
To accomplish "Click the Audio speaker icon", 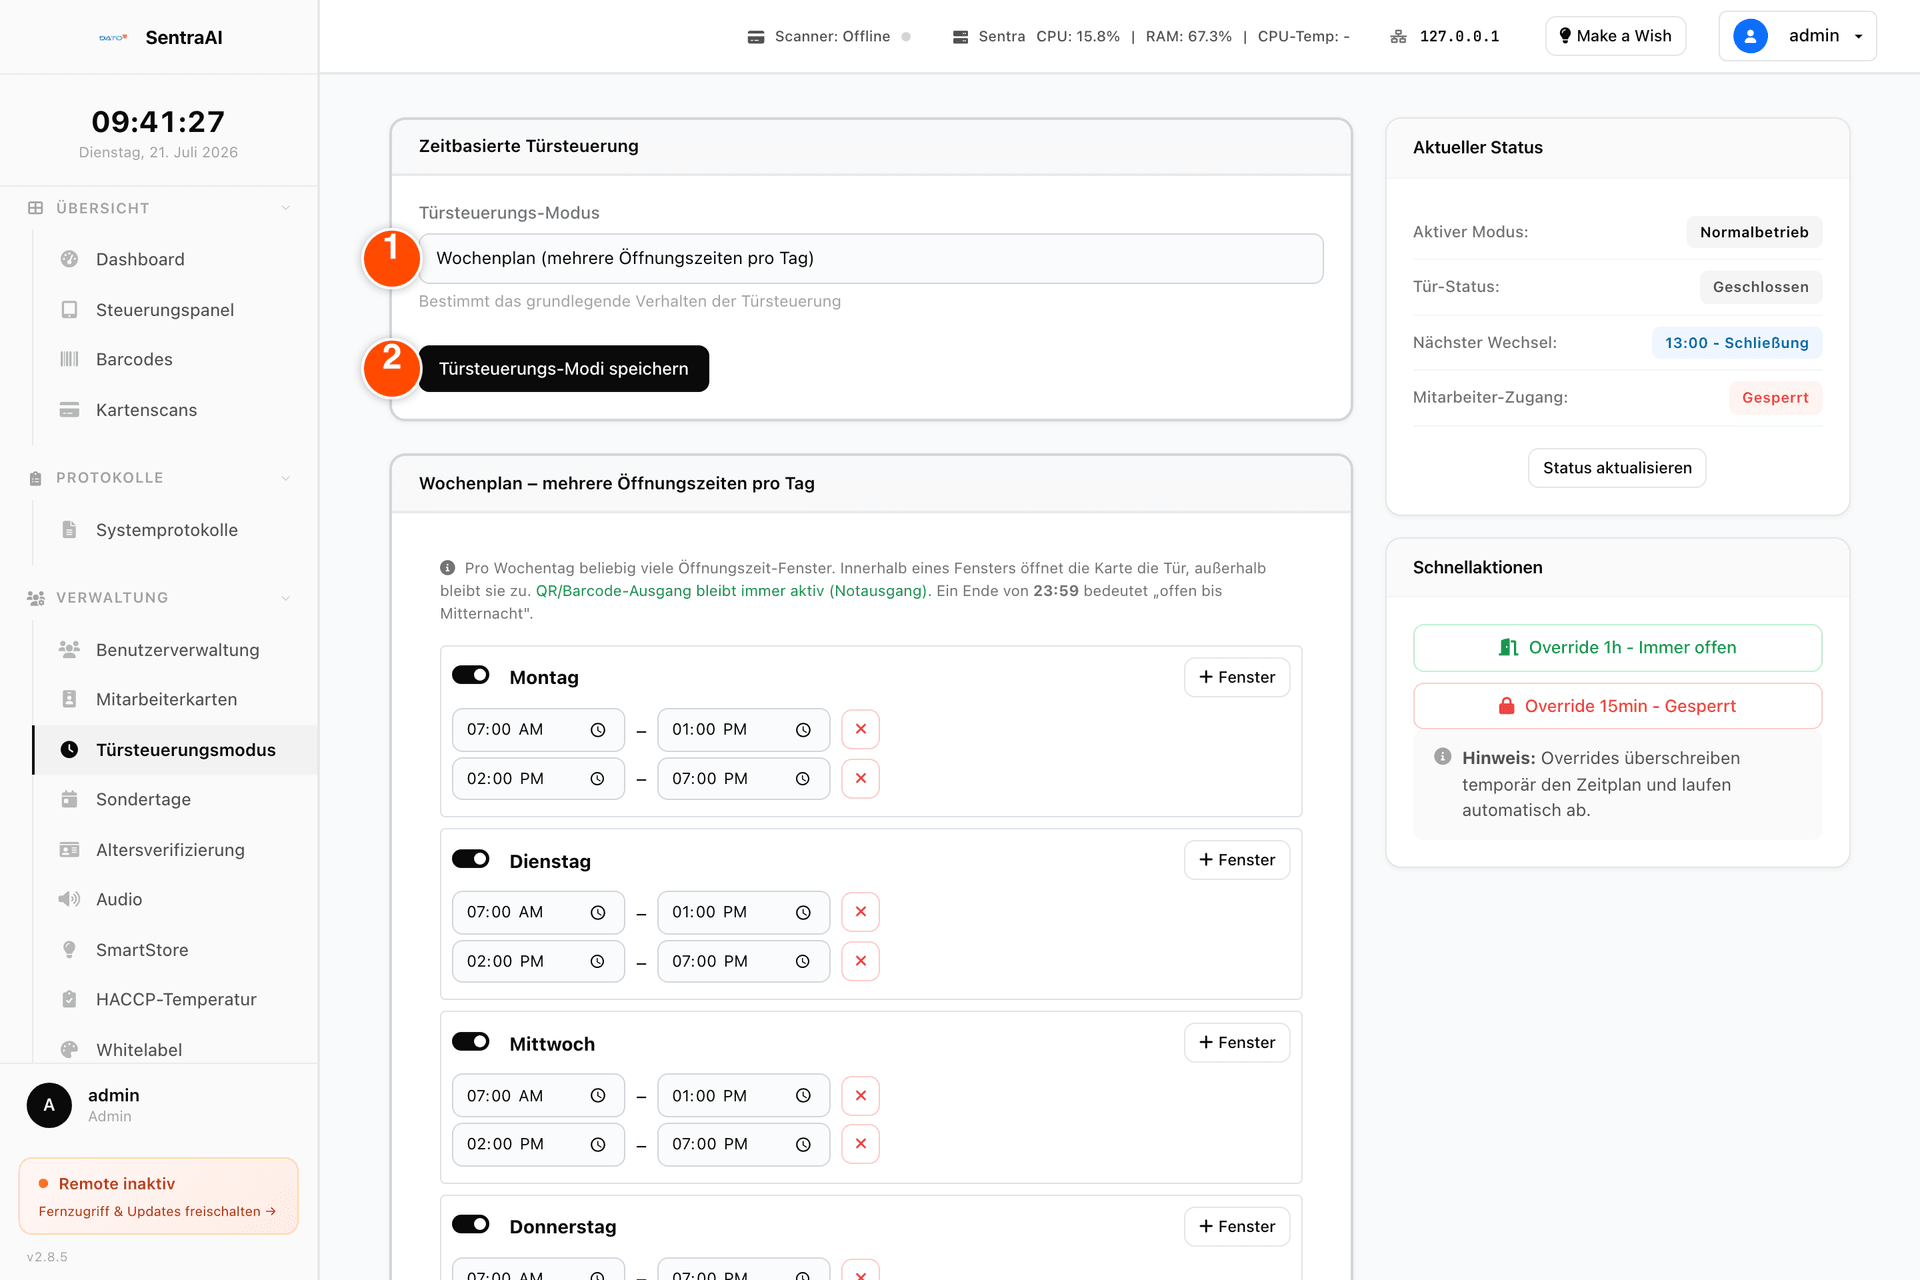I will coord(69,899).
